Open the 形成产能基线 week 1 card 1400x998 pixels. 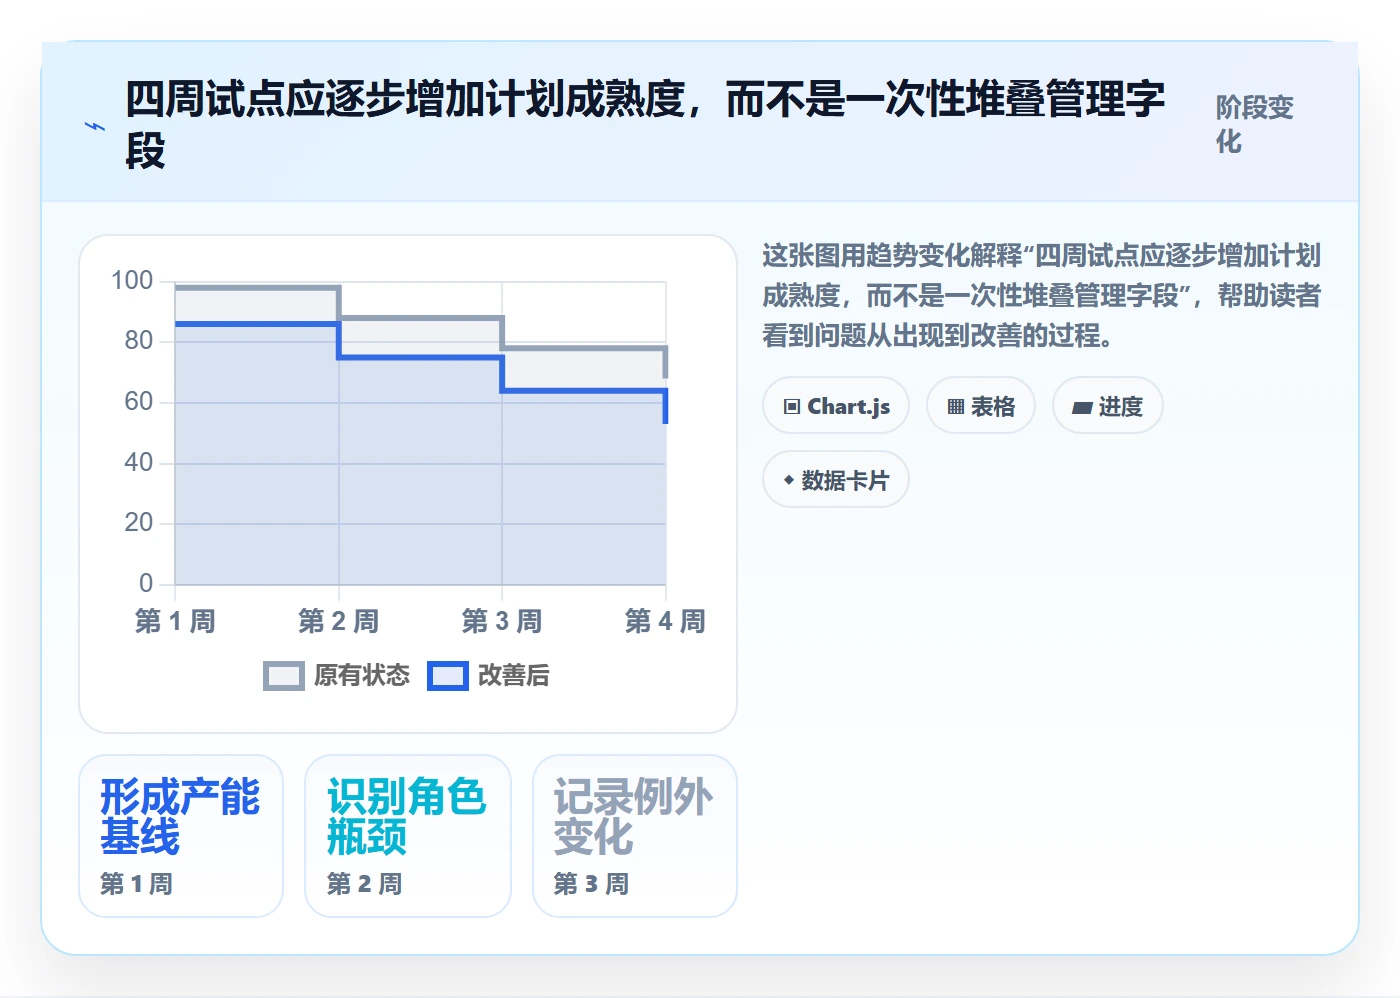[181, 836]
